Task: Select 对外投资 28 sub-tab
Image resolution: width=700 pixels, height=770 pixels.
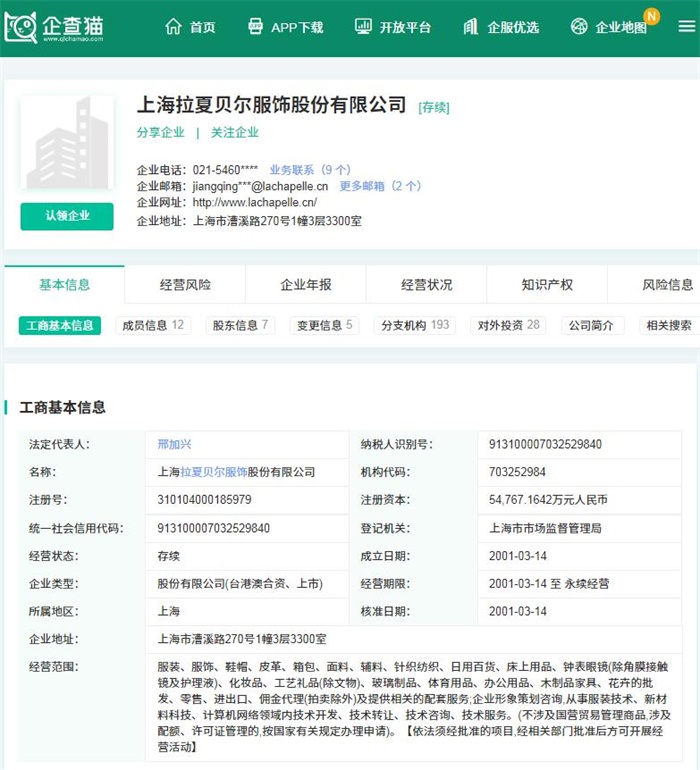Action: [508, 325]
